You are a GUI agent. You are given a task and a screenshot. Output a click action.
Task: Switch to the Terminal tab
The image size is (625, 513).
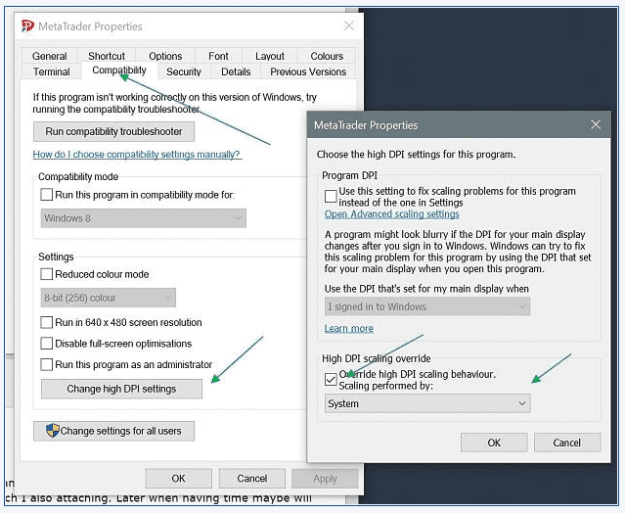[x=51, y=72]
